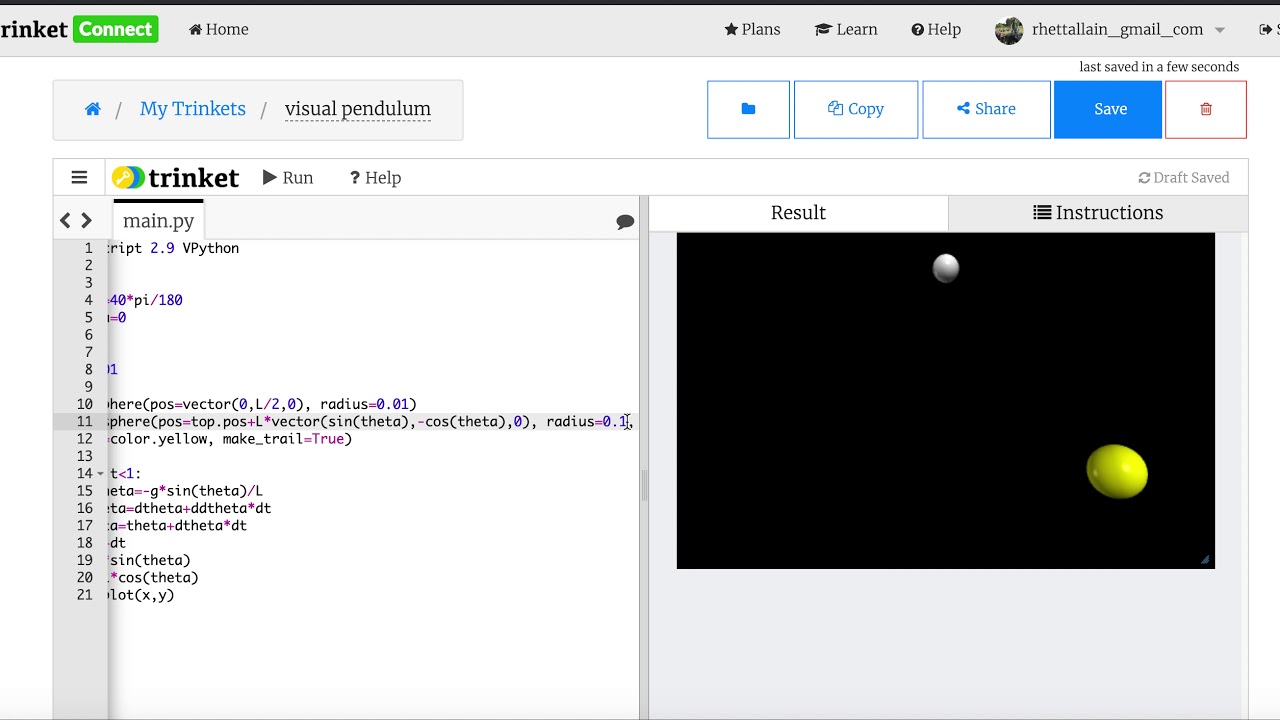
Task: Click the visual pendulum title field
Action: [357, 109]
